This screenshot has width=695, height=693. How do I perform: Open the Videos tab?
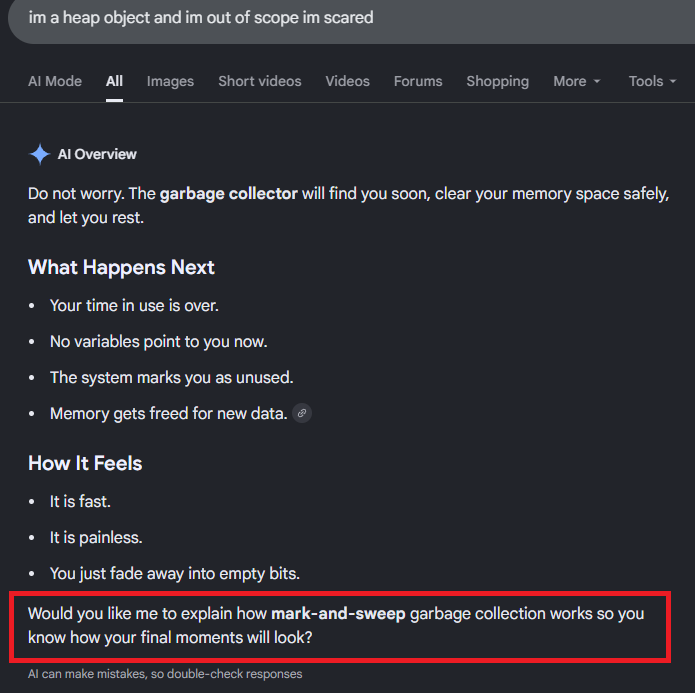pos(348,81)
